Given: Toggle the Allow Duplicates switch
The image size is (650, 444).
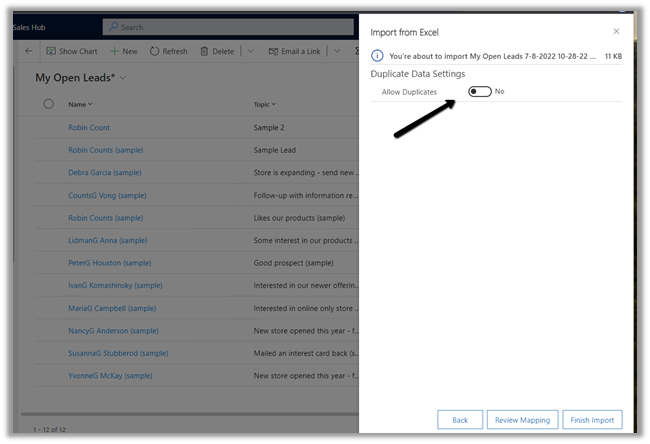Looking at the screenshot, I should pos(480,91).
